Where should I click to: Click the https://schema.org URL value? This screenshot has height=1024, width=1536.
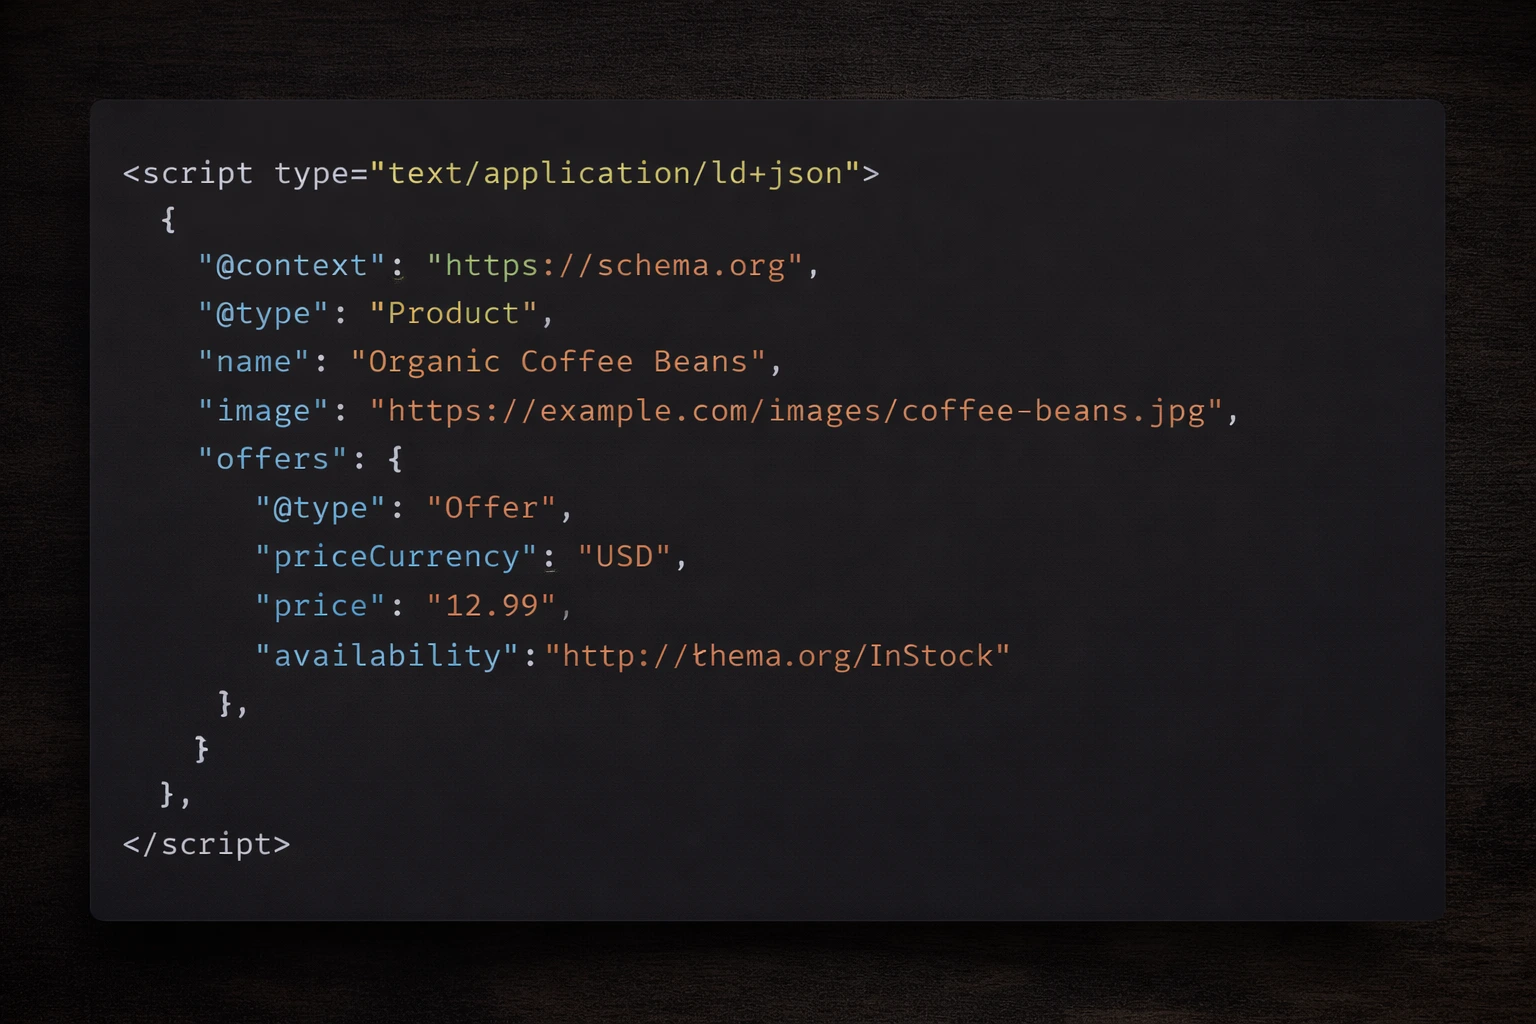[x=613, y=265]
